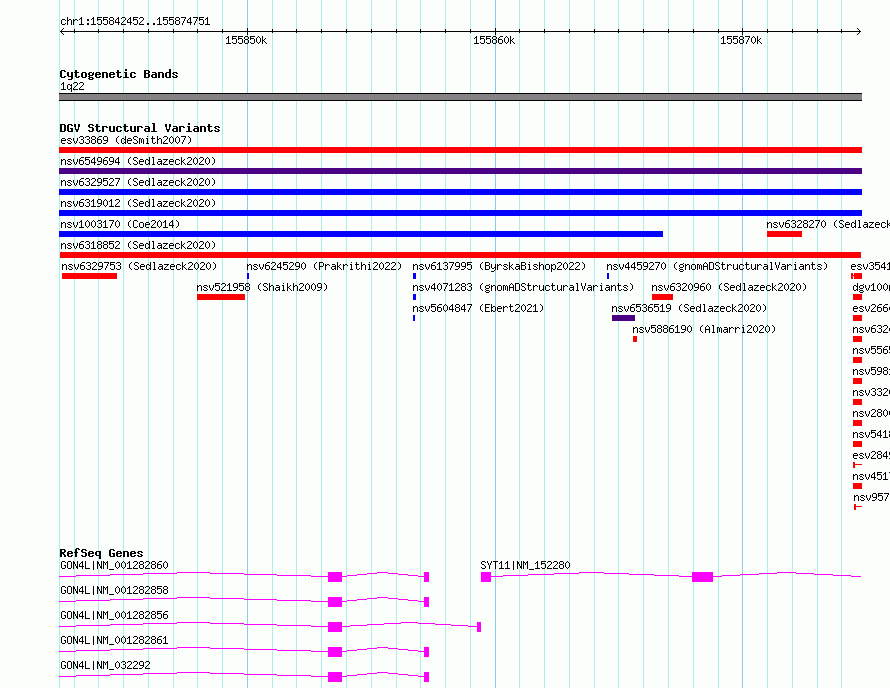Select nsv6245290 (Prakrithi2022) variant label
The width and height of the screenshot is (890, 688).
click(324, 266)
